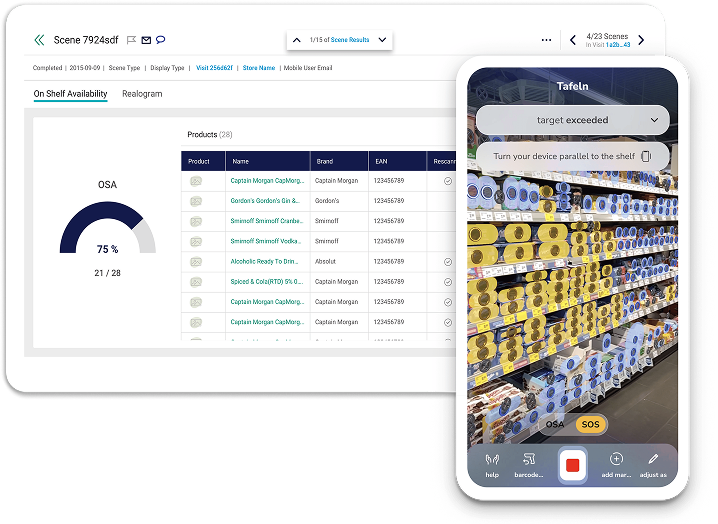This screenshot has width=718, height=524.
Task: Click the Store Name link
Action: coord(259,68)
